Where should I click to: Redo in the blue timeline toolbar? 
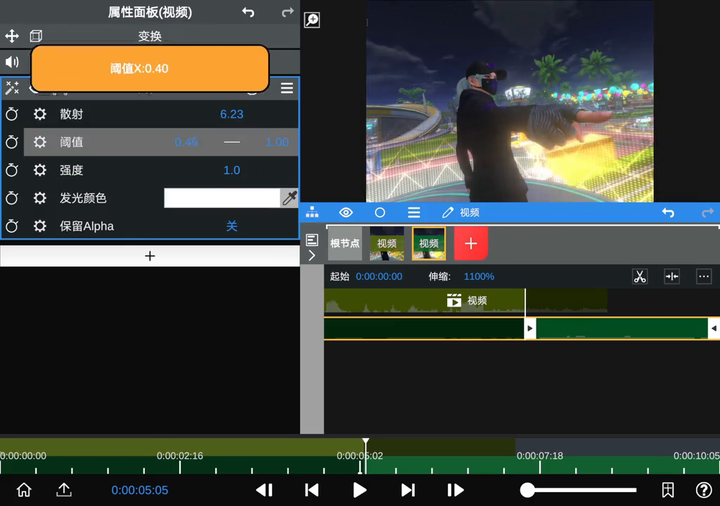coord(708,212)
